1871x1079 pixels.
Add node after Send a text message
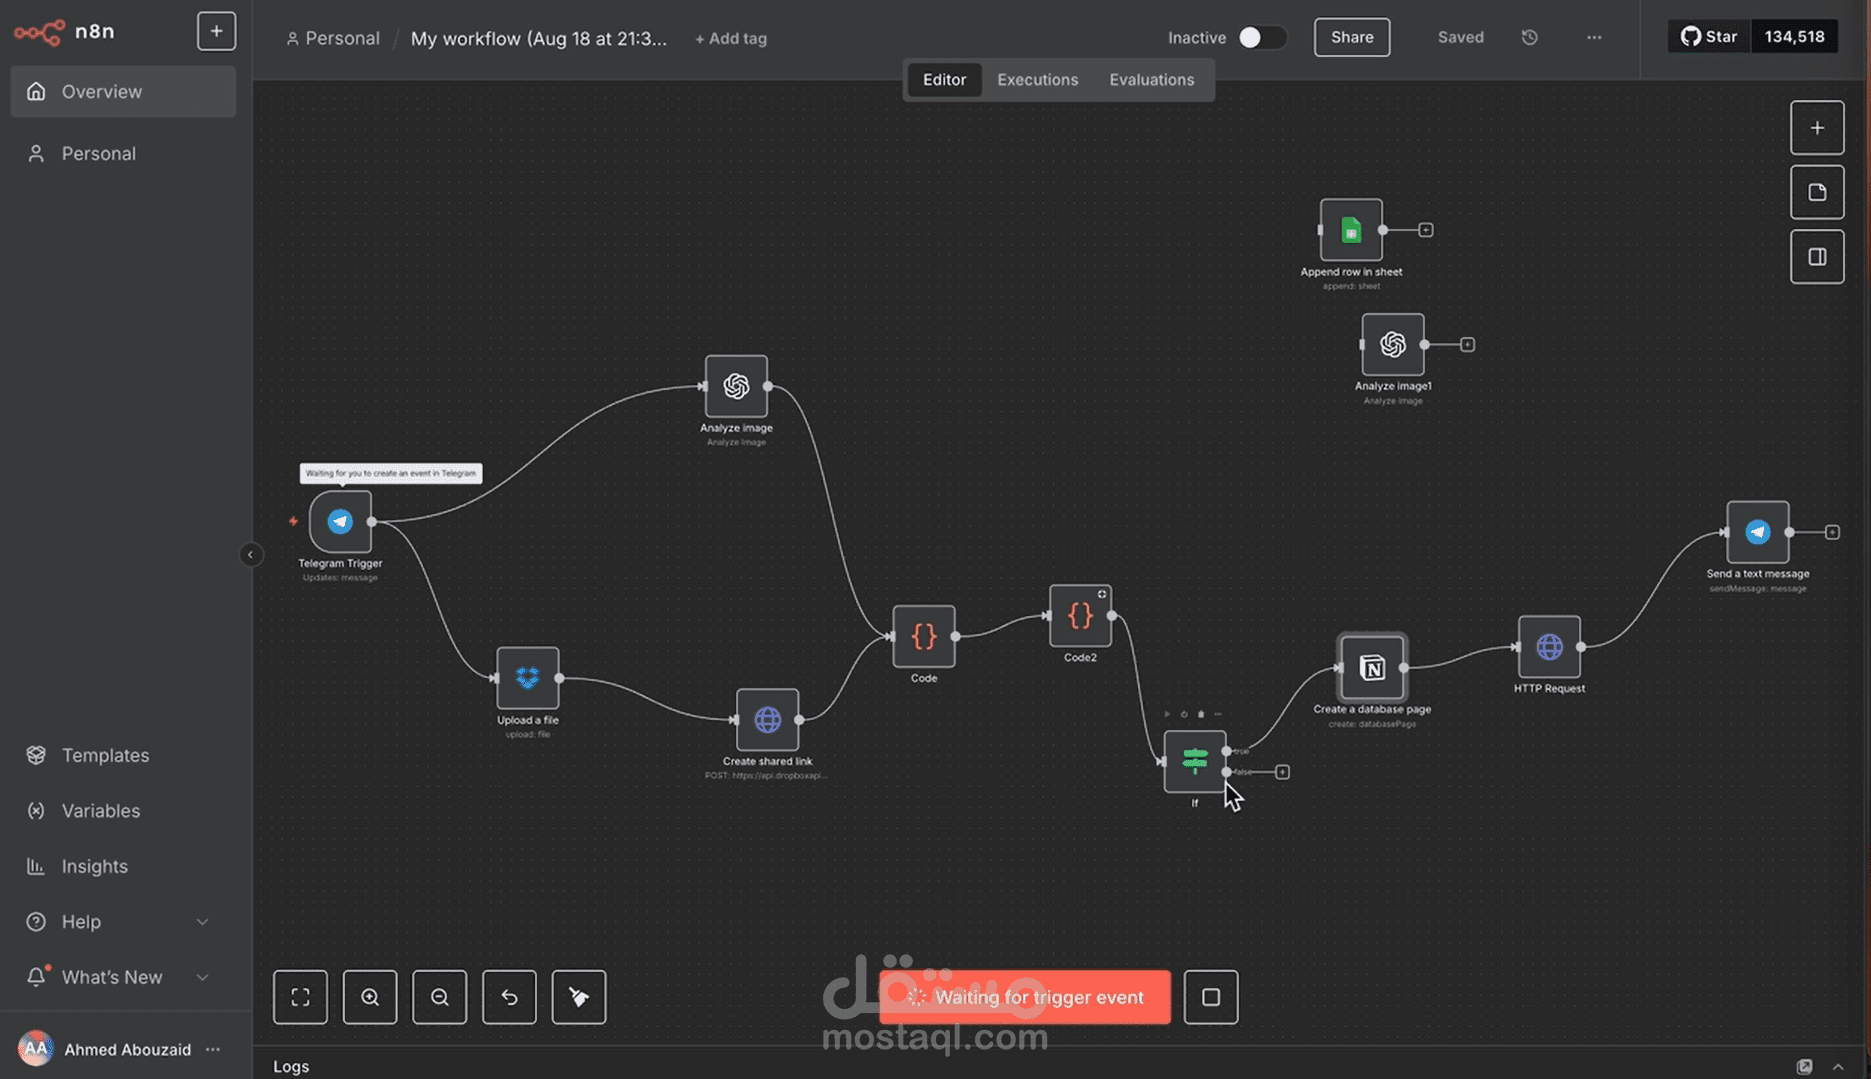(1832, 532)
